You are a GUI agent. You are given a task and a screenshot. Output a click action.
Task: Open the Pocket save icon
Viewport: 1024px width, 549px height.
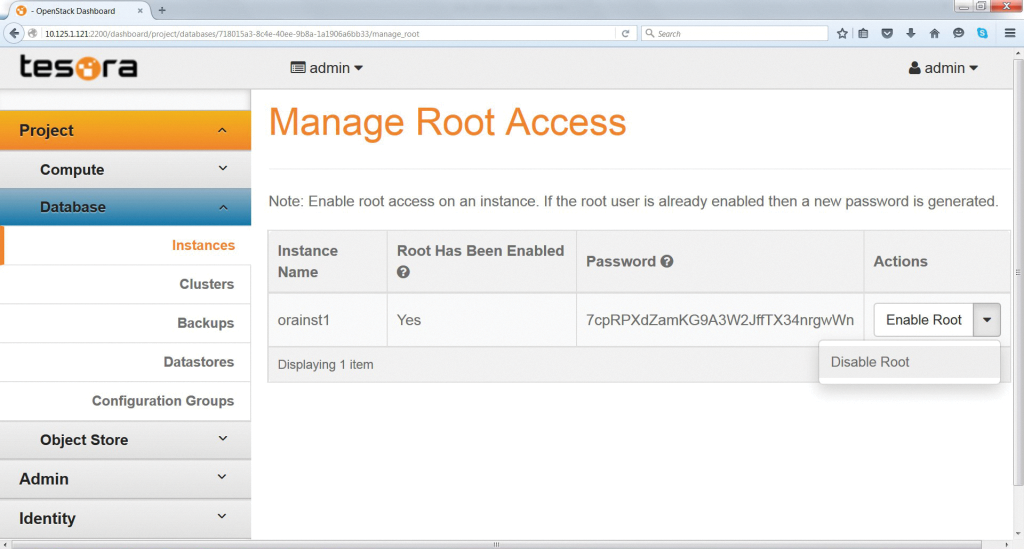click(887, 33)
